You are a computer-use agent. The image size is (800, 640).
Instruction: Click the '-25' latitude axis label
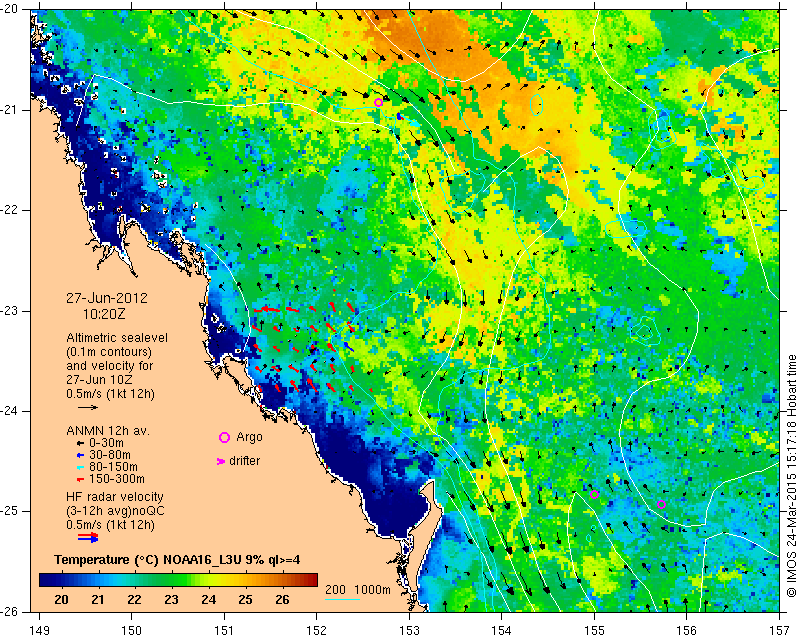9,511
